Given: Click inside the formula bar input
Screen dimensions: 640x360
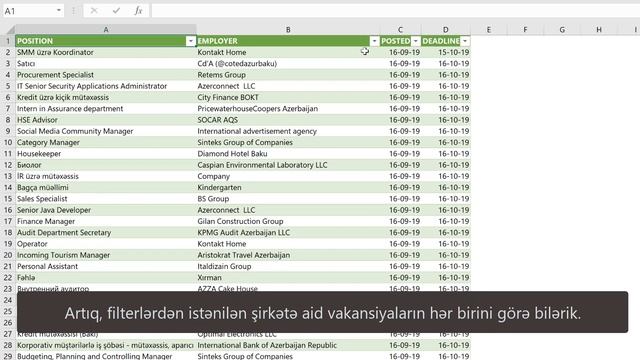Looking at the screenshot, I should click(395, 11).
